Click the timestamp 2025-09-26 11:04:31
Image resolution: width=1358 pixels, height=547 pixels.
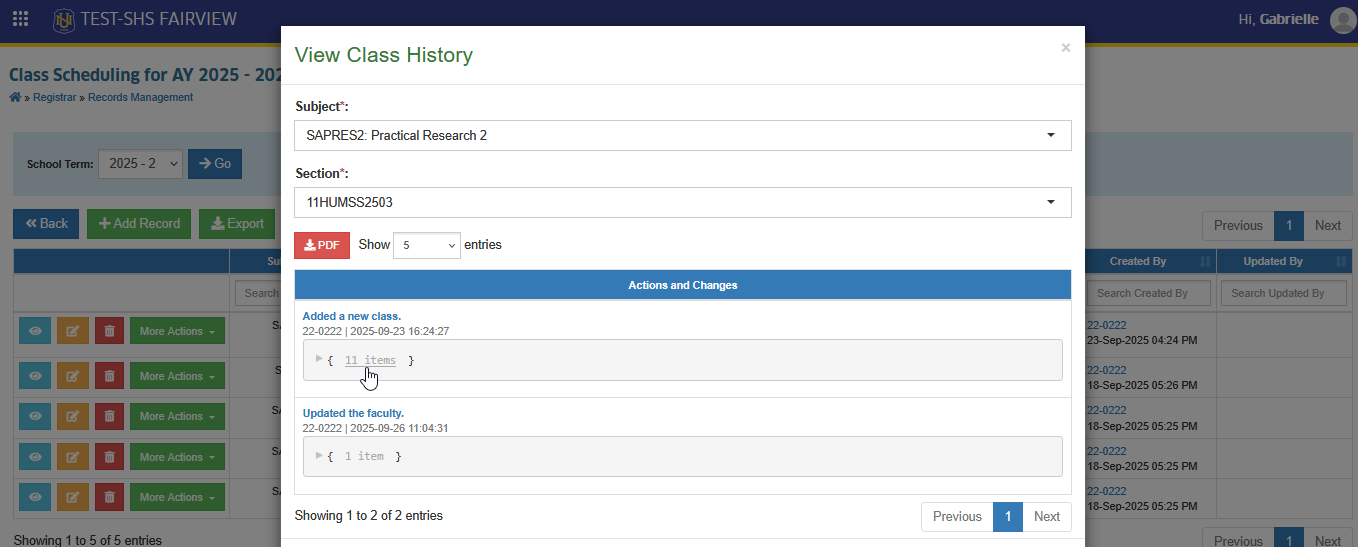pyautogui.click(x=400, y=428)
